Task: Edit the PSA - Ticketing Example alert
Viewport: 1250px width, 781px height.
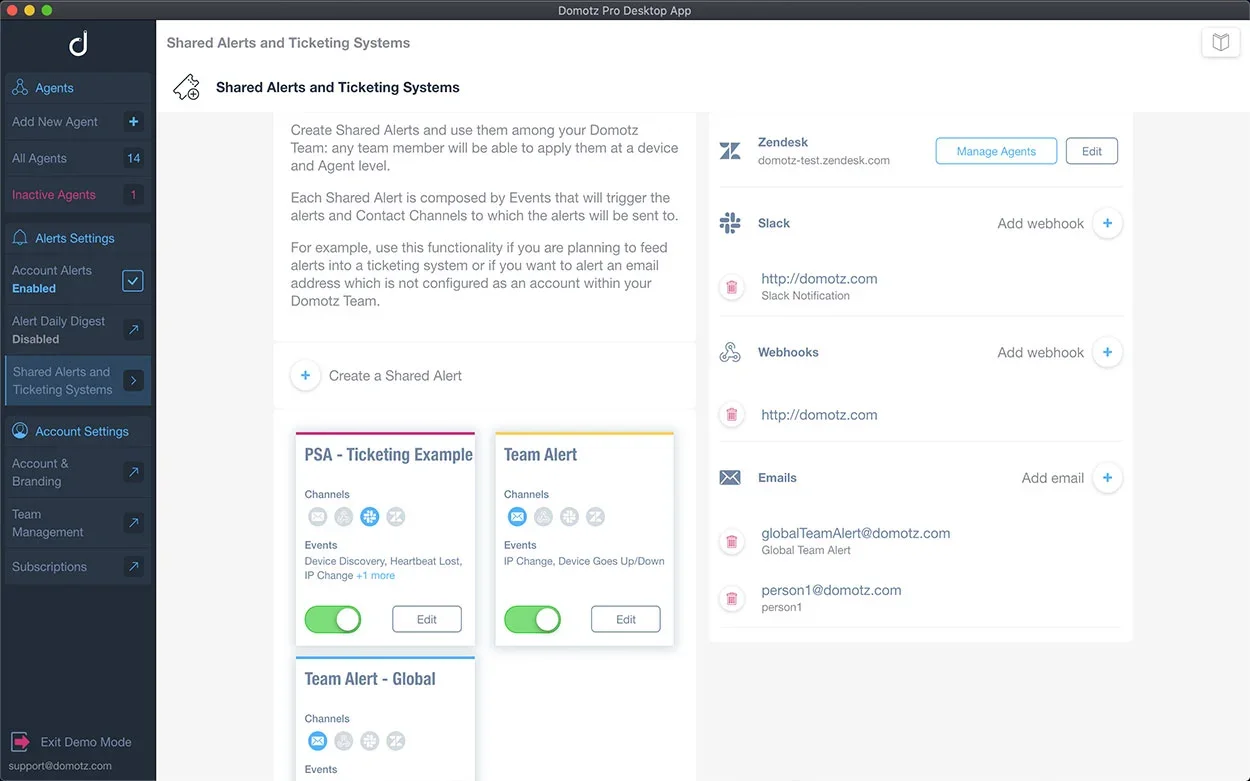Action: coord(427,619)
